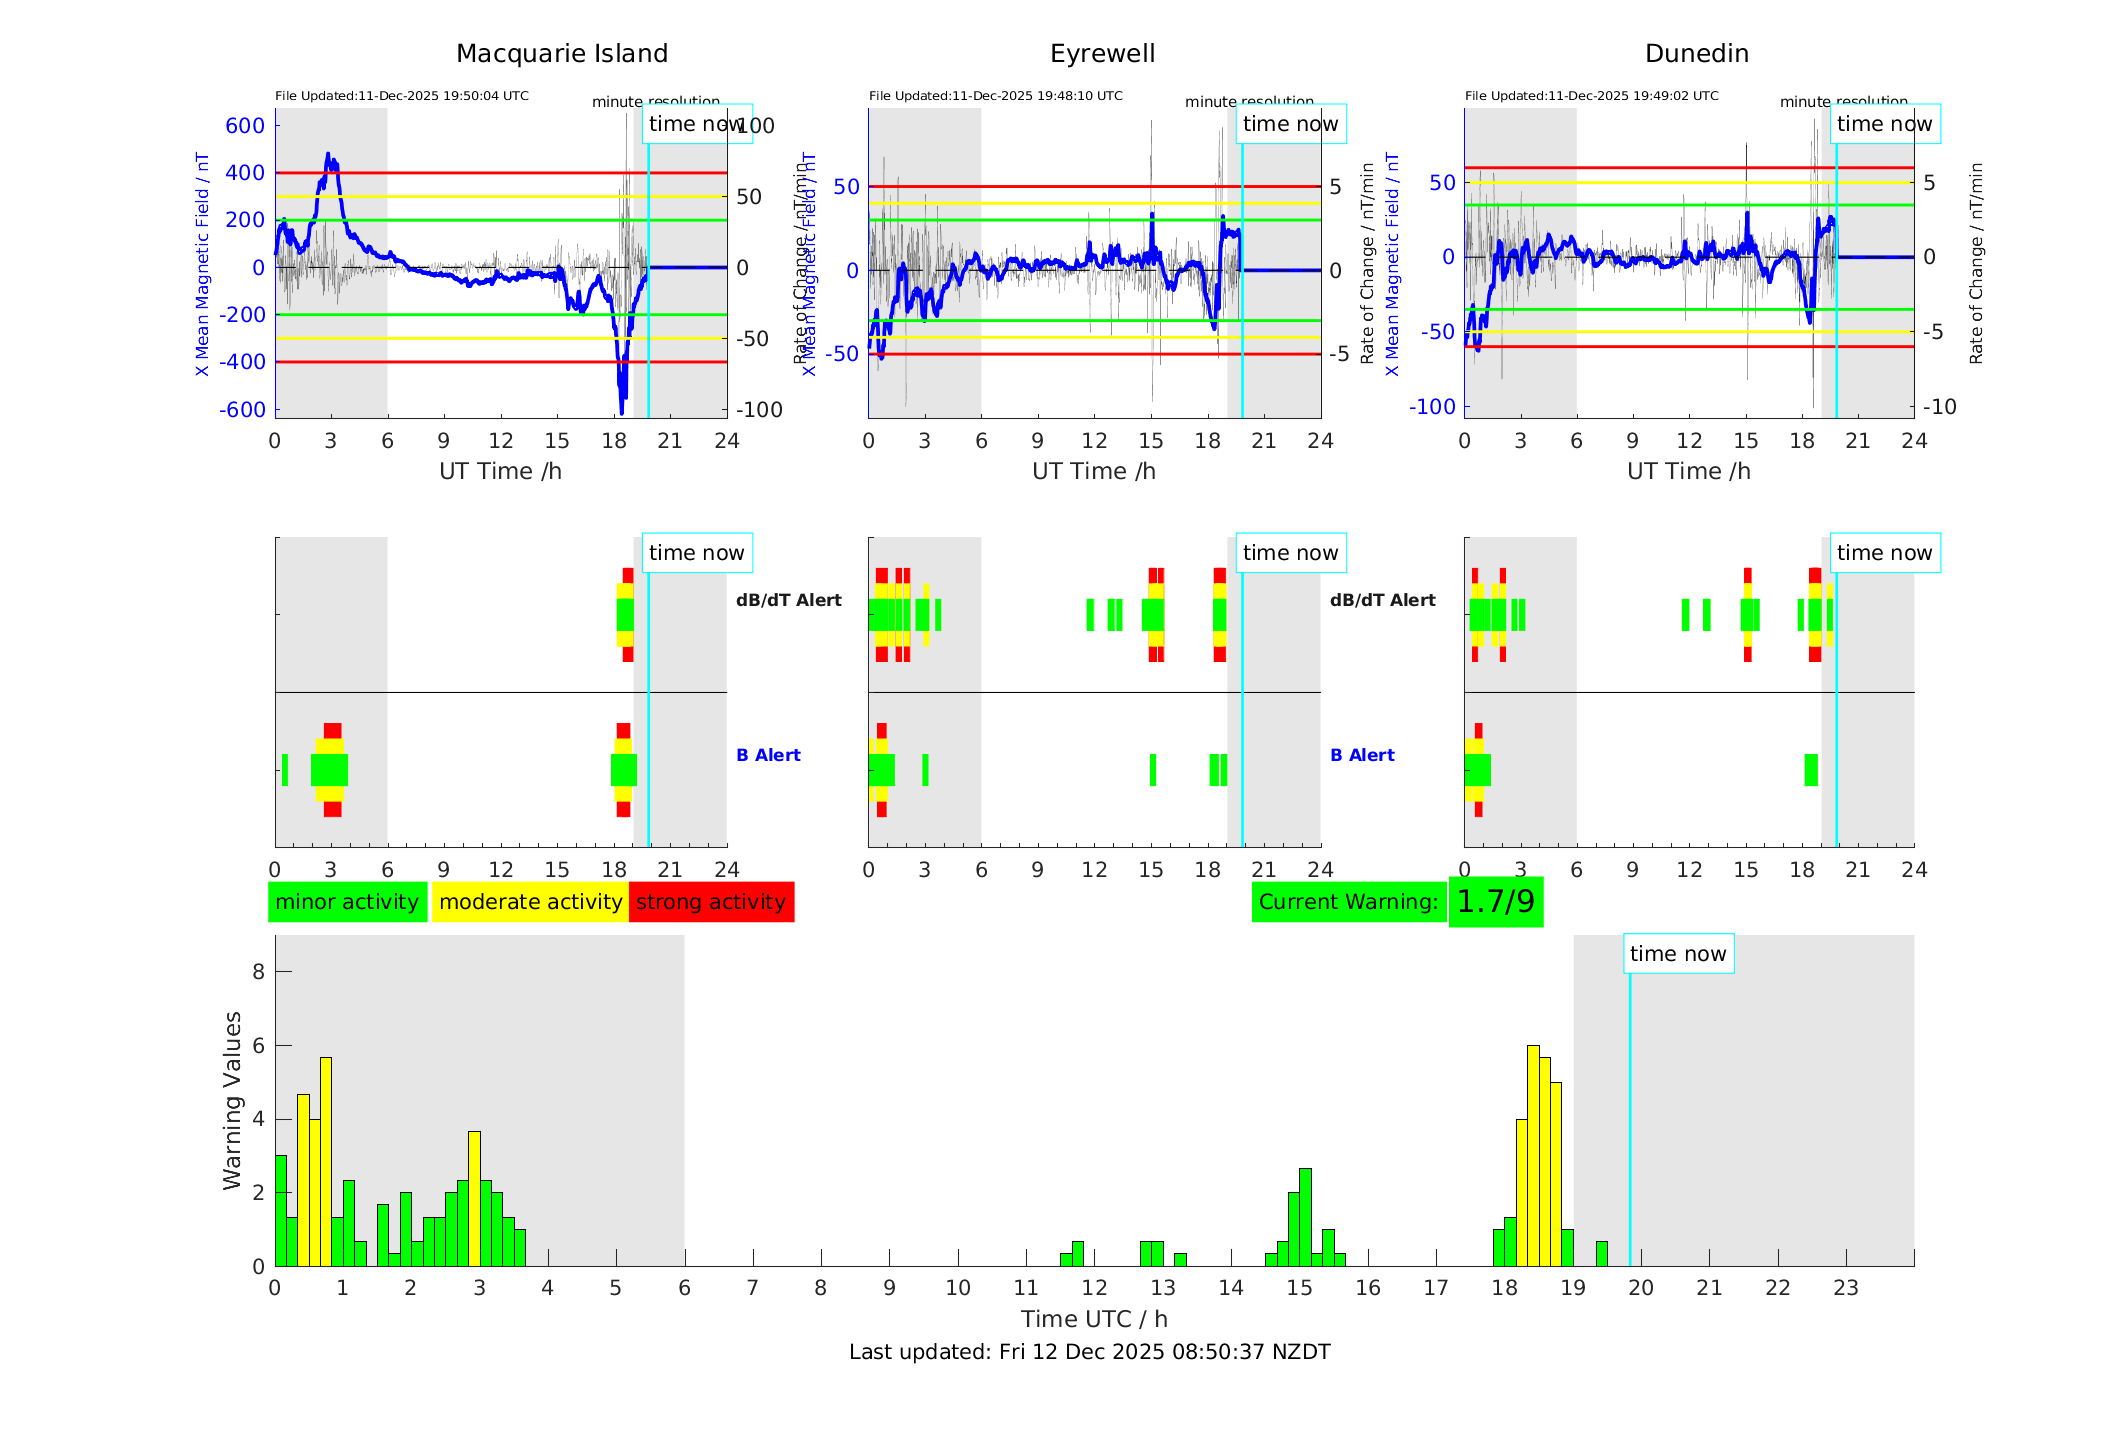Click time now label in Macquarie Island magnetogram
Viewport: 2117px width, 1437px height.
[x=696, y=124]
